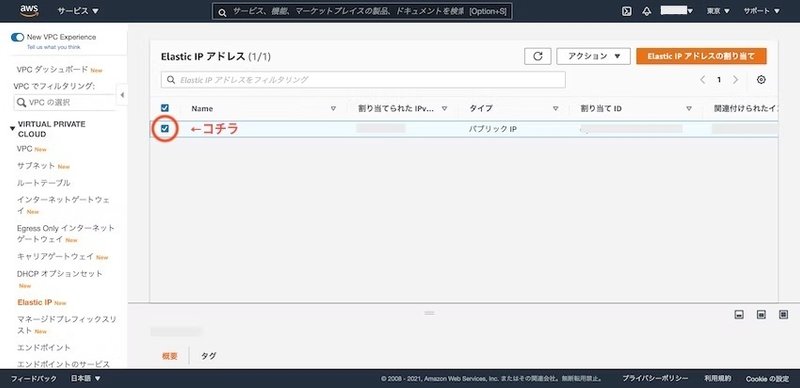Click the VPC の選択 filter field
This screenshot has width=800, height=388.
coord(65,103)
